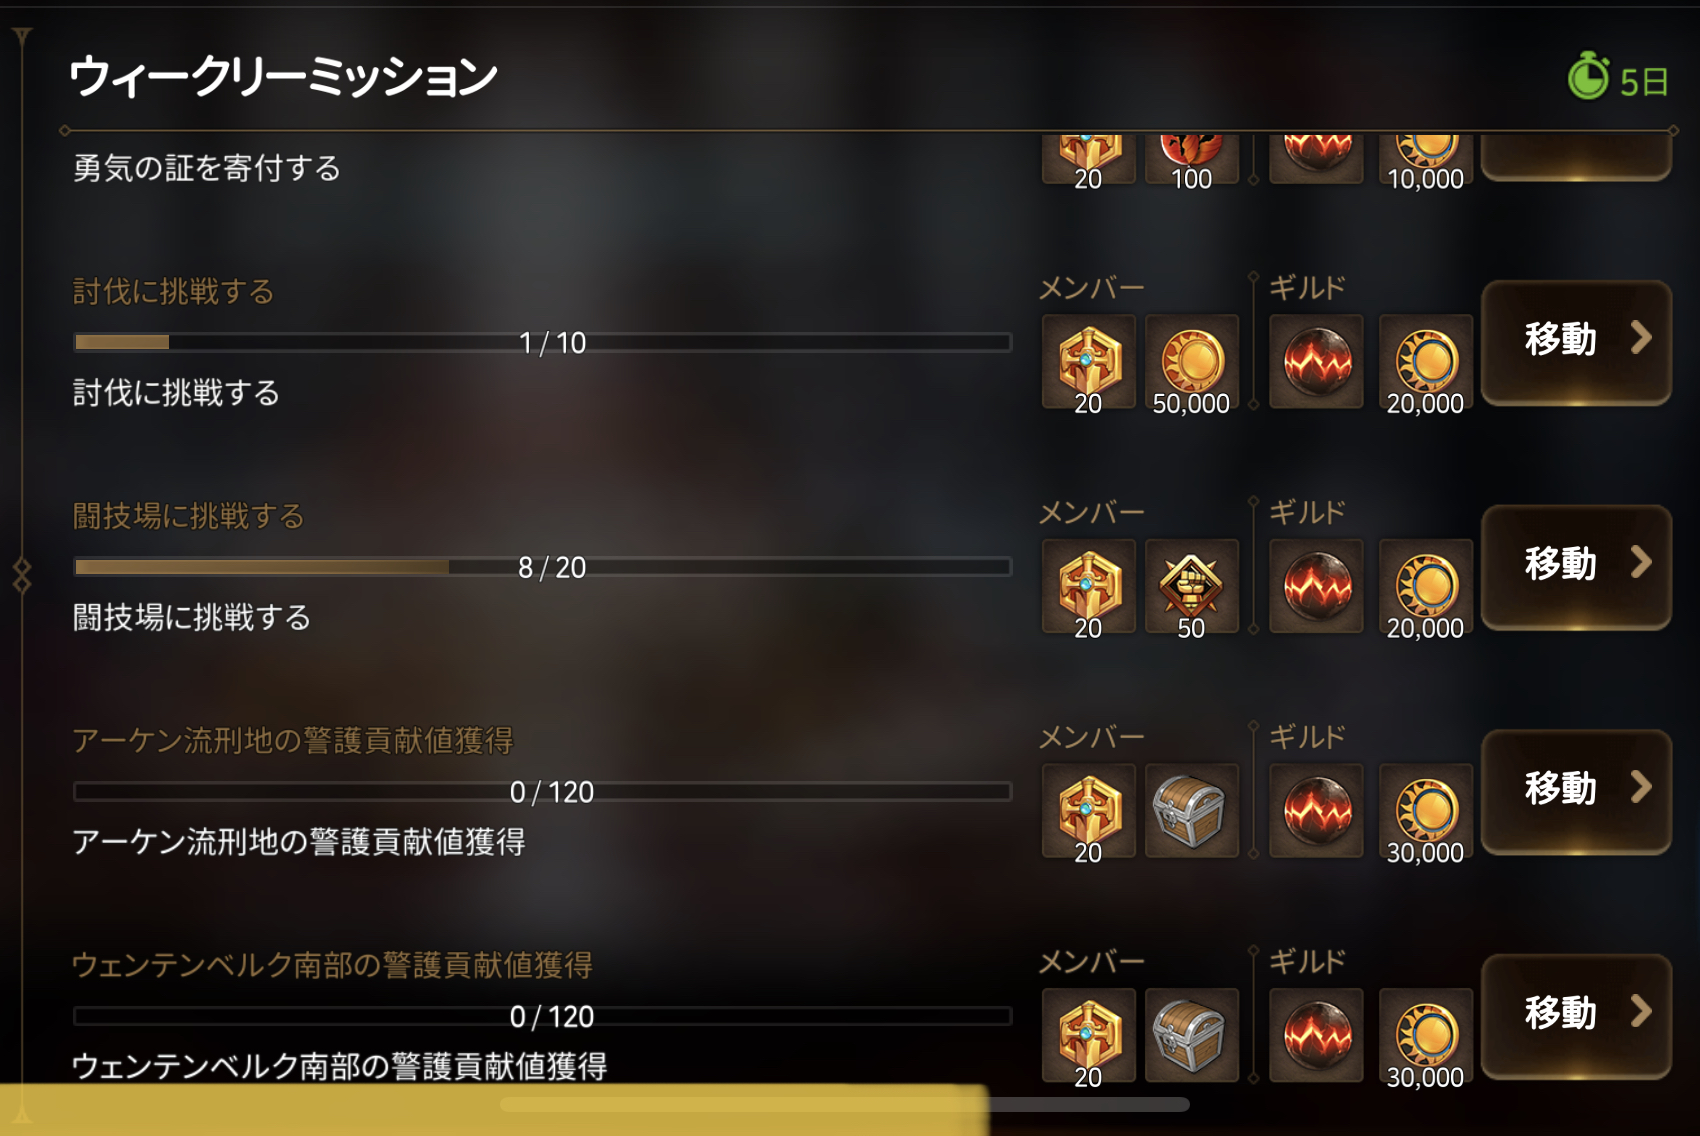Tap the 移動 button for 闘技場に挑戦する
This screenshot has width=1700, height=1136.
[1576, 567]
